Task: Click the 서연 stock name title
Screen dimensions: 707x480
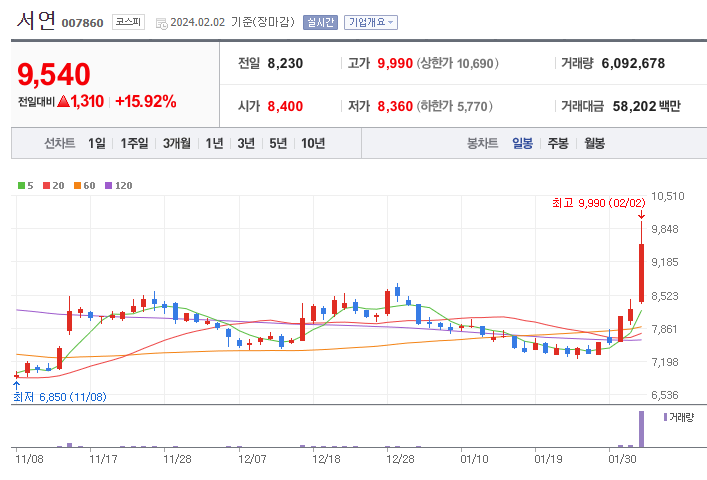Action: (36, 20)
